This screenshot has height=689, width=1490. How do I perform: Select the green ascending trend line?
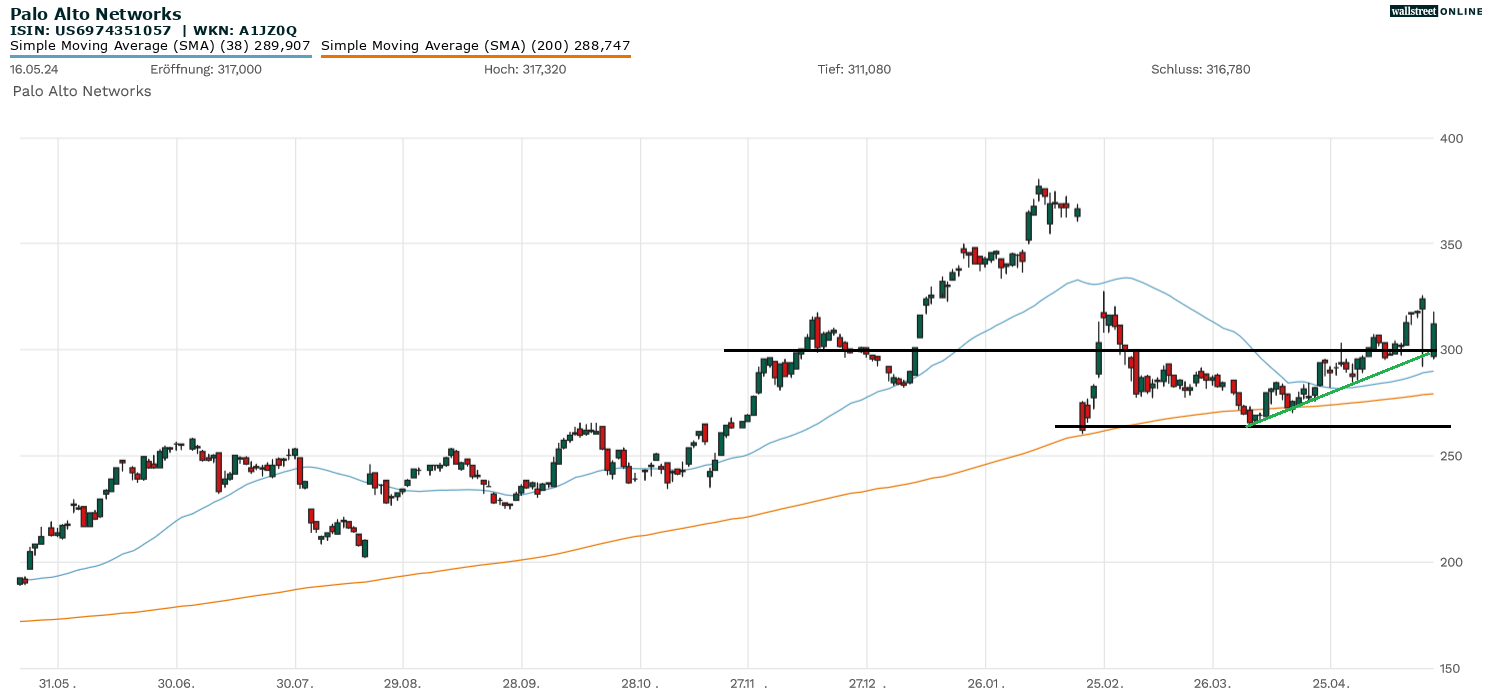[x=1340, y=389]
